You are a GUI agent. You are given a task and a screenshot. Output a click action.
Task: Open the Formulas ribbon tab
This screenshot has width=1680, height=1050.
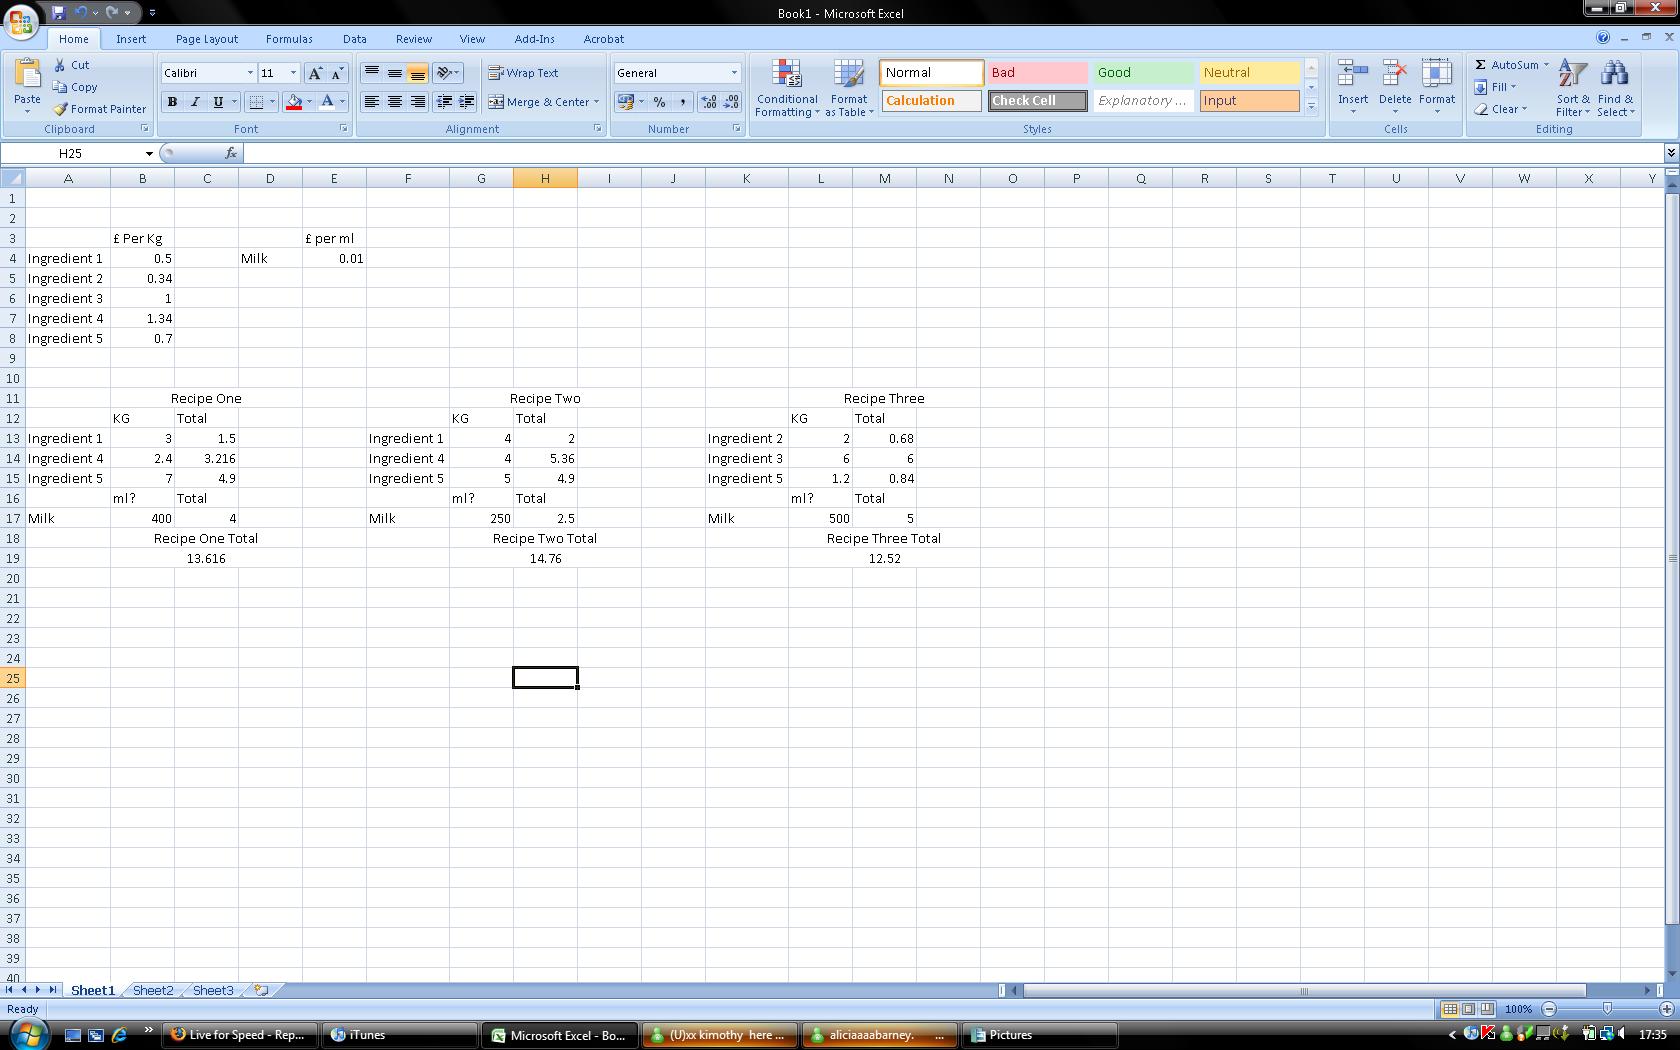(289, 39)
